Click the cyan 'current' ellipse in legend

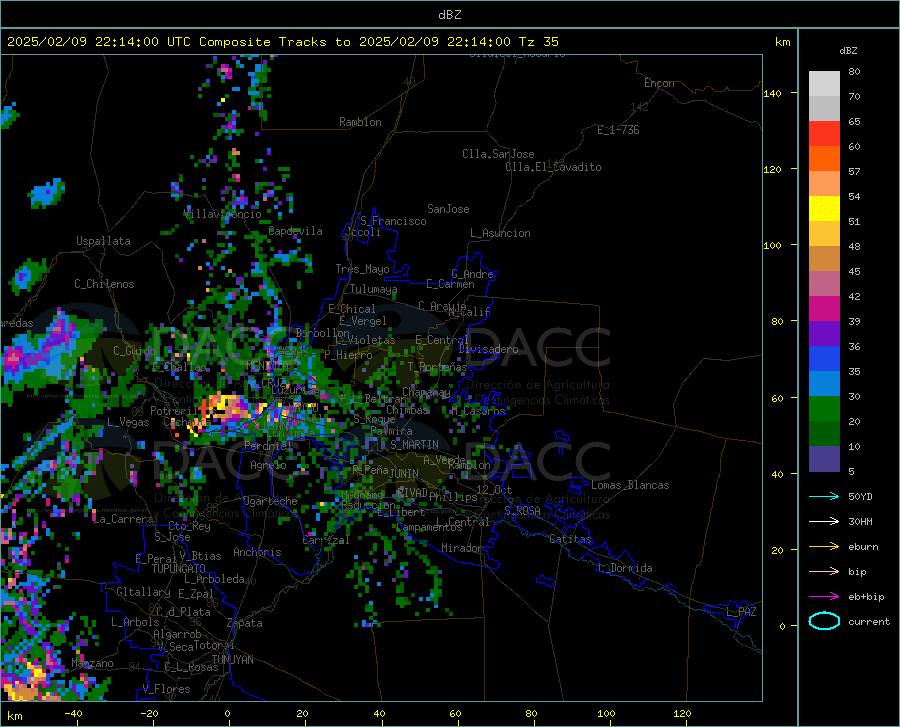(x=824, y=621)
